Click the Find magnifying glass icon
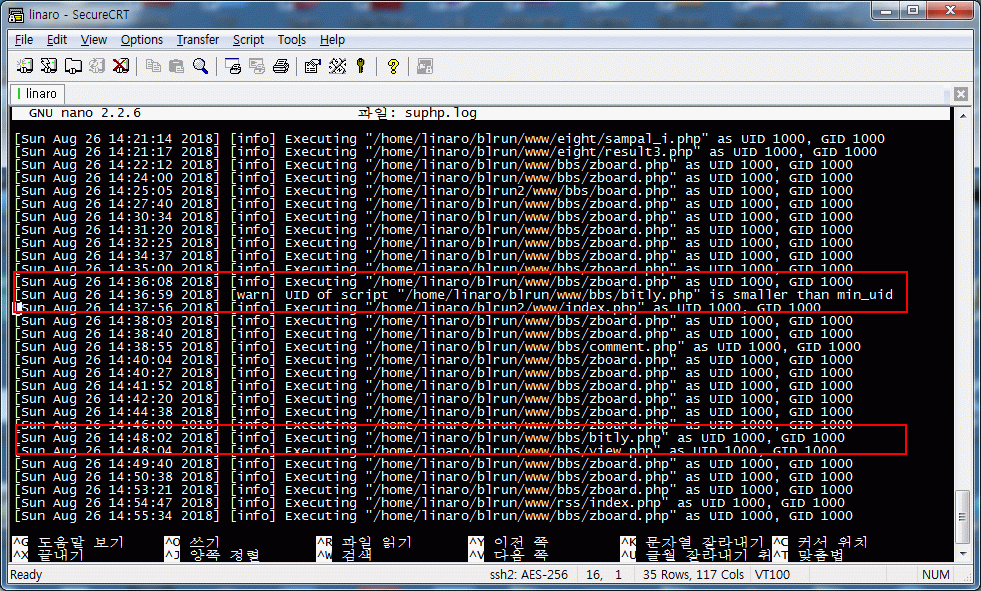Viewport: 981px width, 591px height. [201, 66]
